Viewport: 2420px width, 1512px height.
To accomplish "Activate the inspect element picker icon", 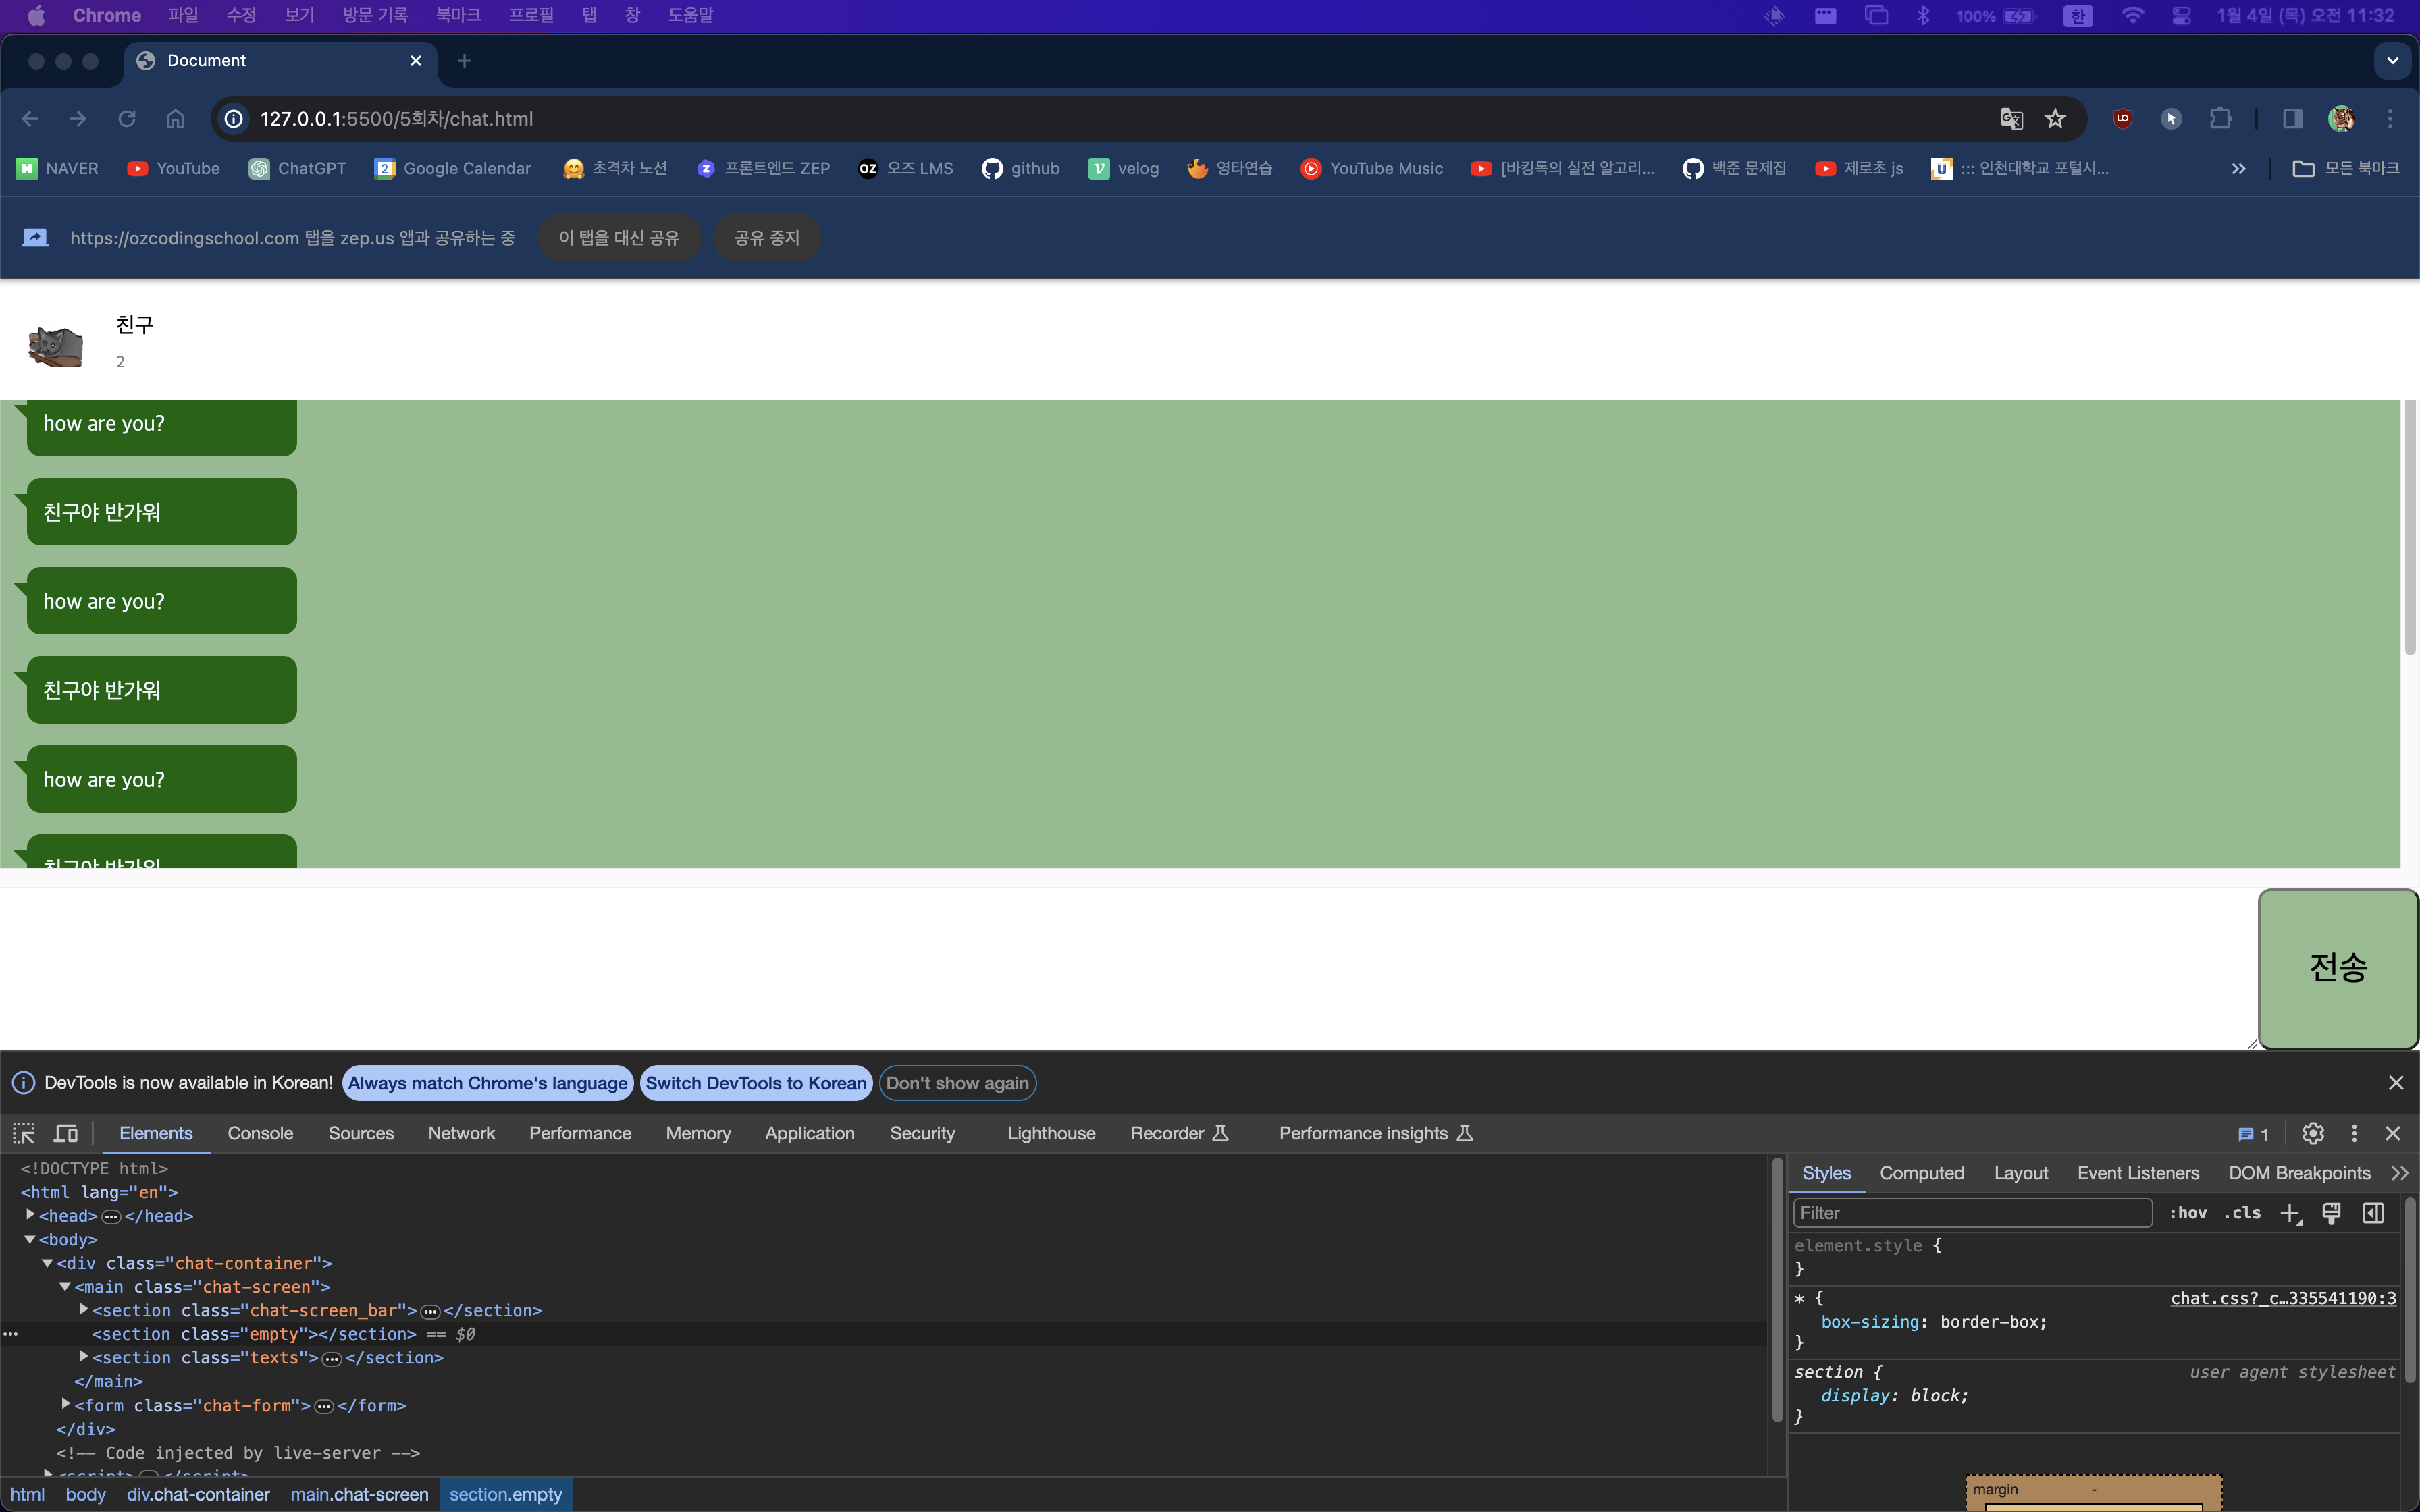I will coord(24,1133).
